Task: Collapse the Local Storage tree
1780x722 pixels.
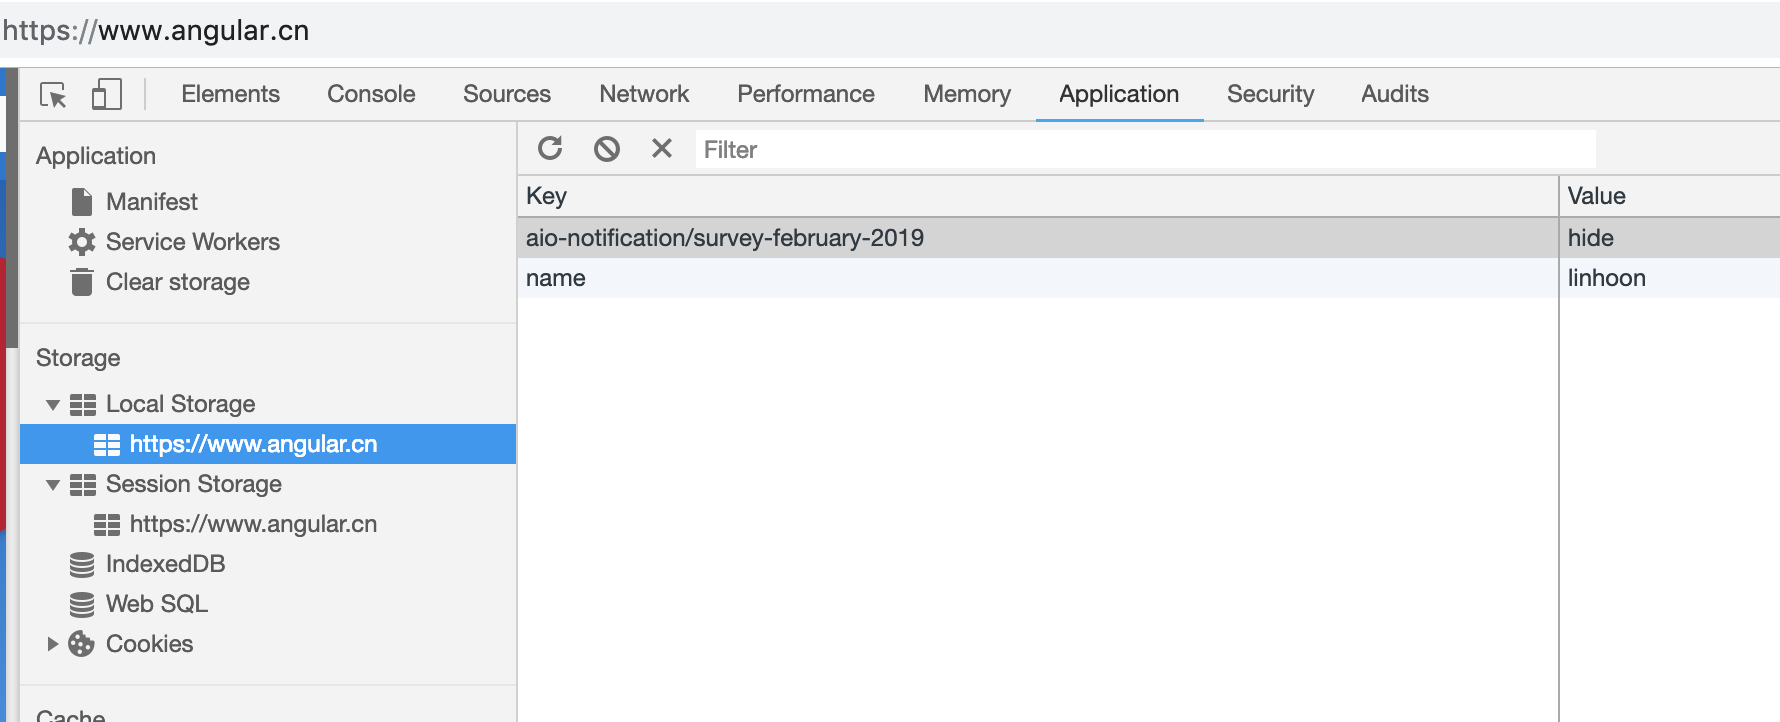Action: (x=53, y=405)
